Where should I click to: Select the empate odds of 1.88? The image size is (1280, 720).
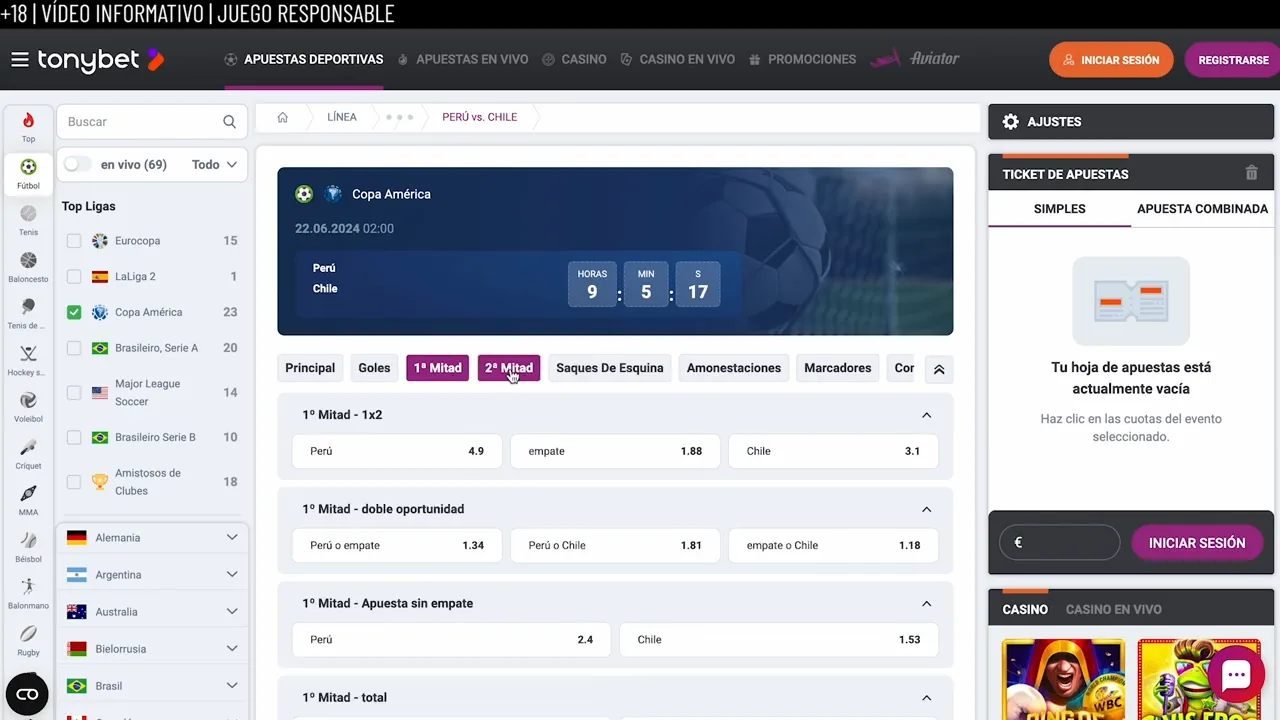coord(615,451)
